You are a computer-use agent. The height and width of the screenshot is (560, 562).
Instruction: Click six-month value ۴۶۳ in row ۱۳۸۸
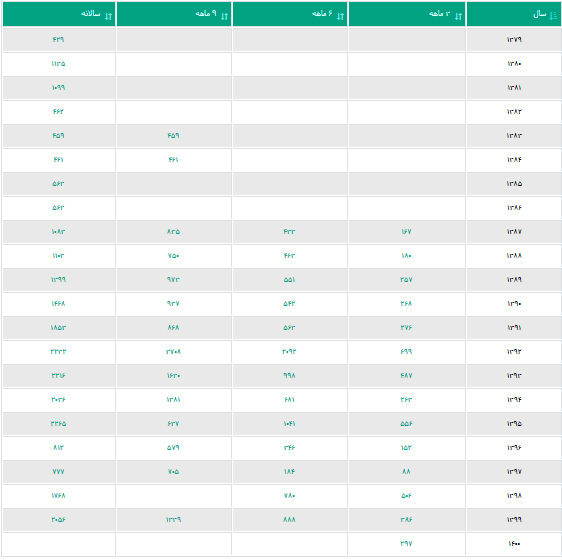pyautogui.click(x=289, y=256)
